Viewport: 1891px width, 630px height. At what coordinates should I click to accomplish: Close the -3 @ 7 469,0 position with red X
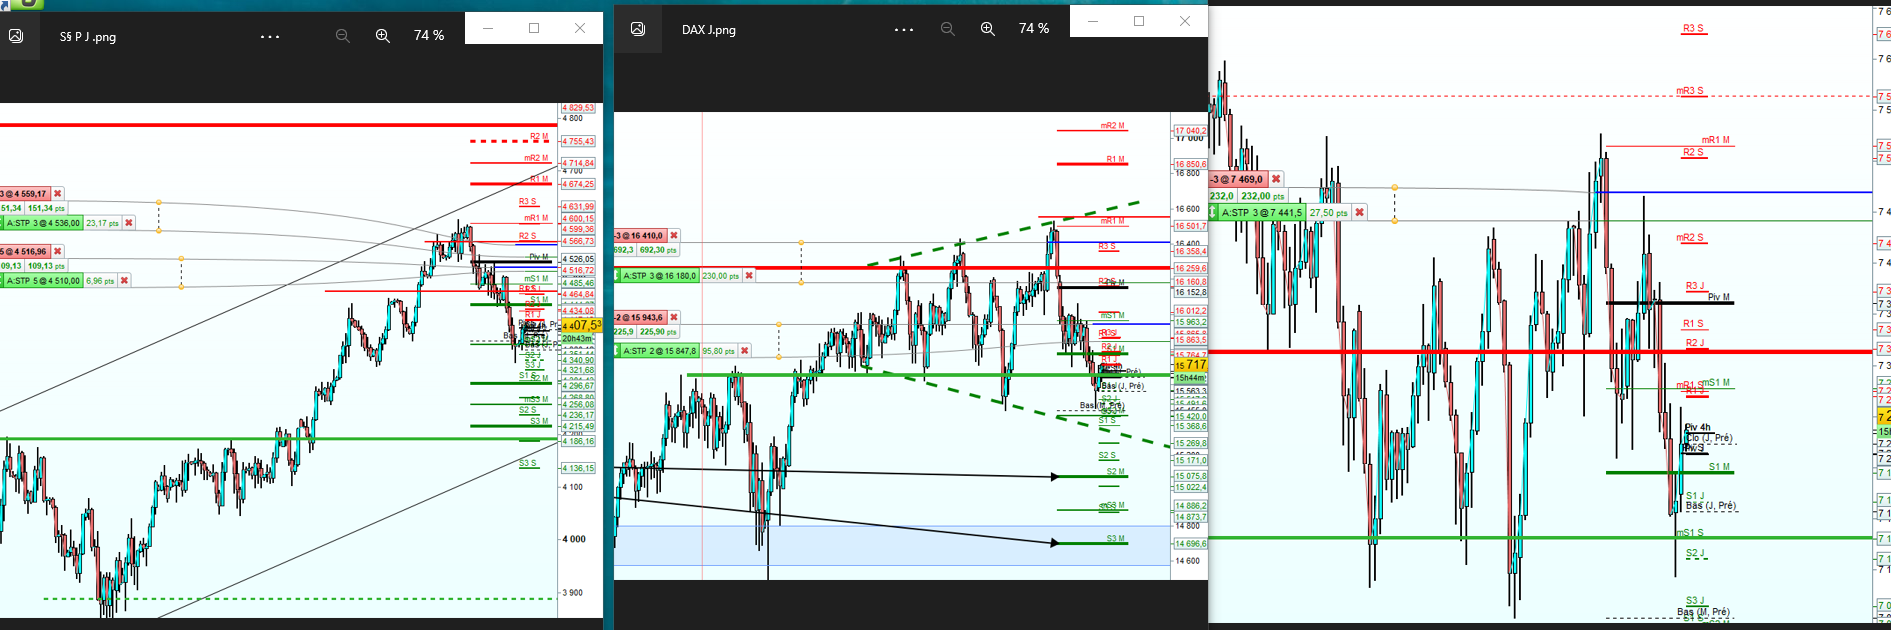tap(1276, 179)
